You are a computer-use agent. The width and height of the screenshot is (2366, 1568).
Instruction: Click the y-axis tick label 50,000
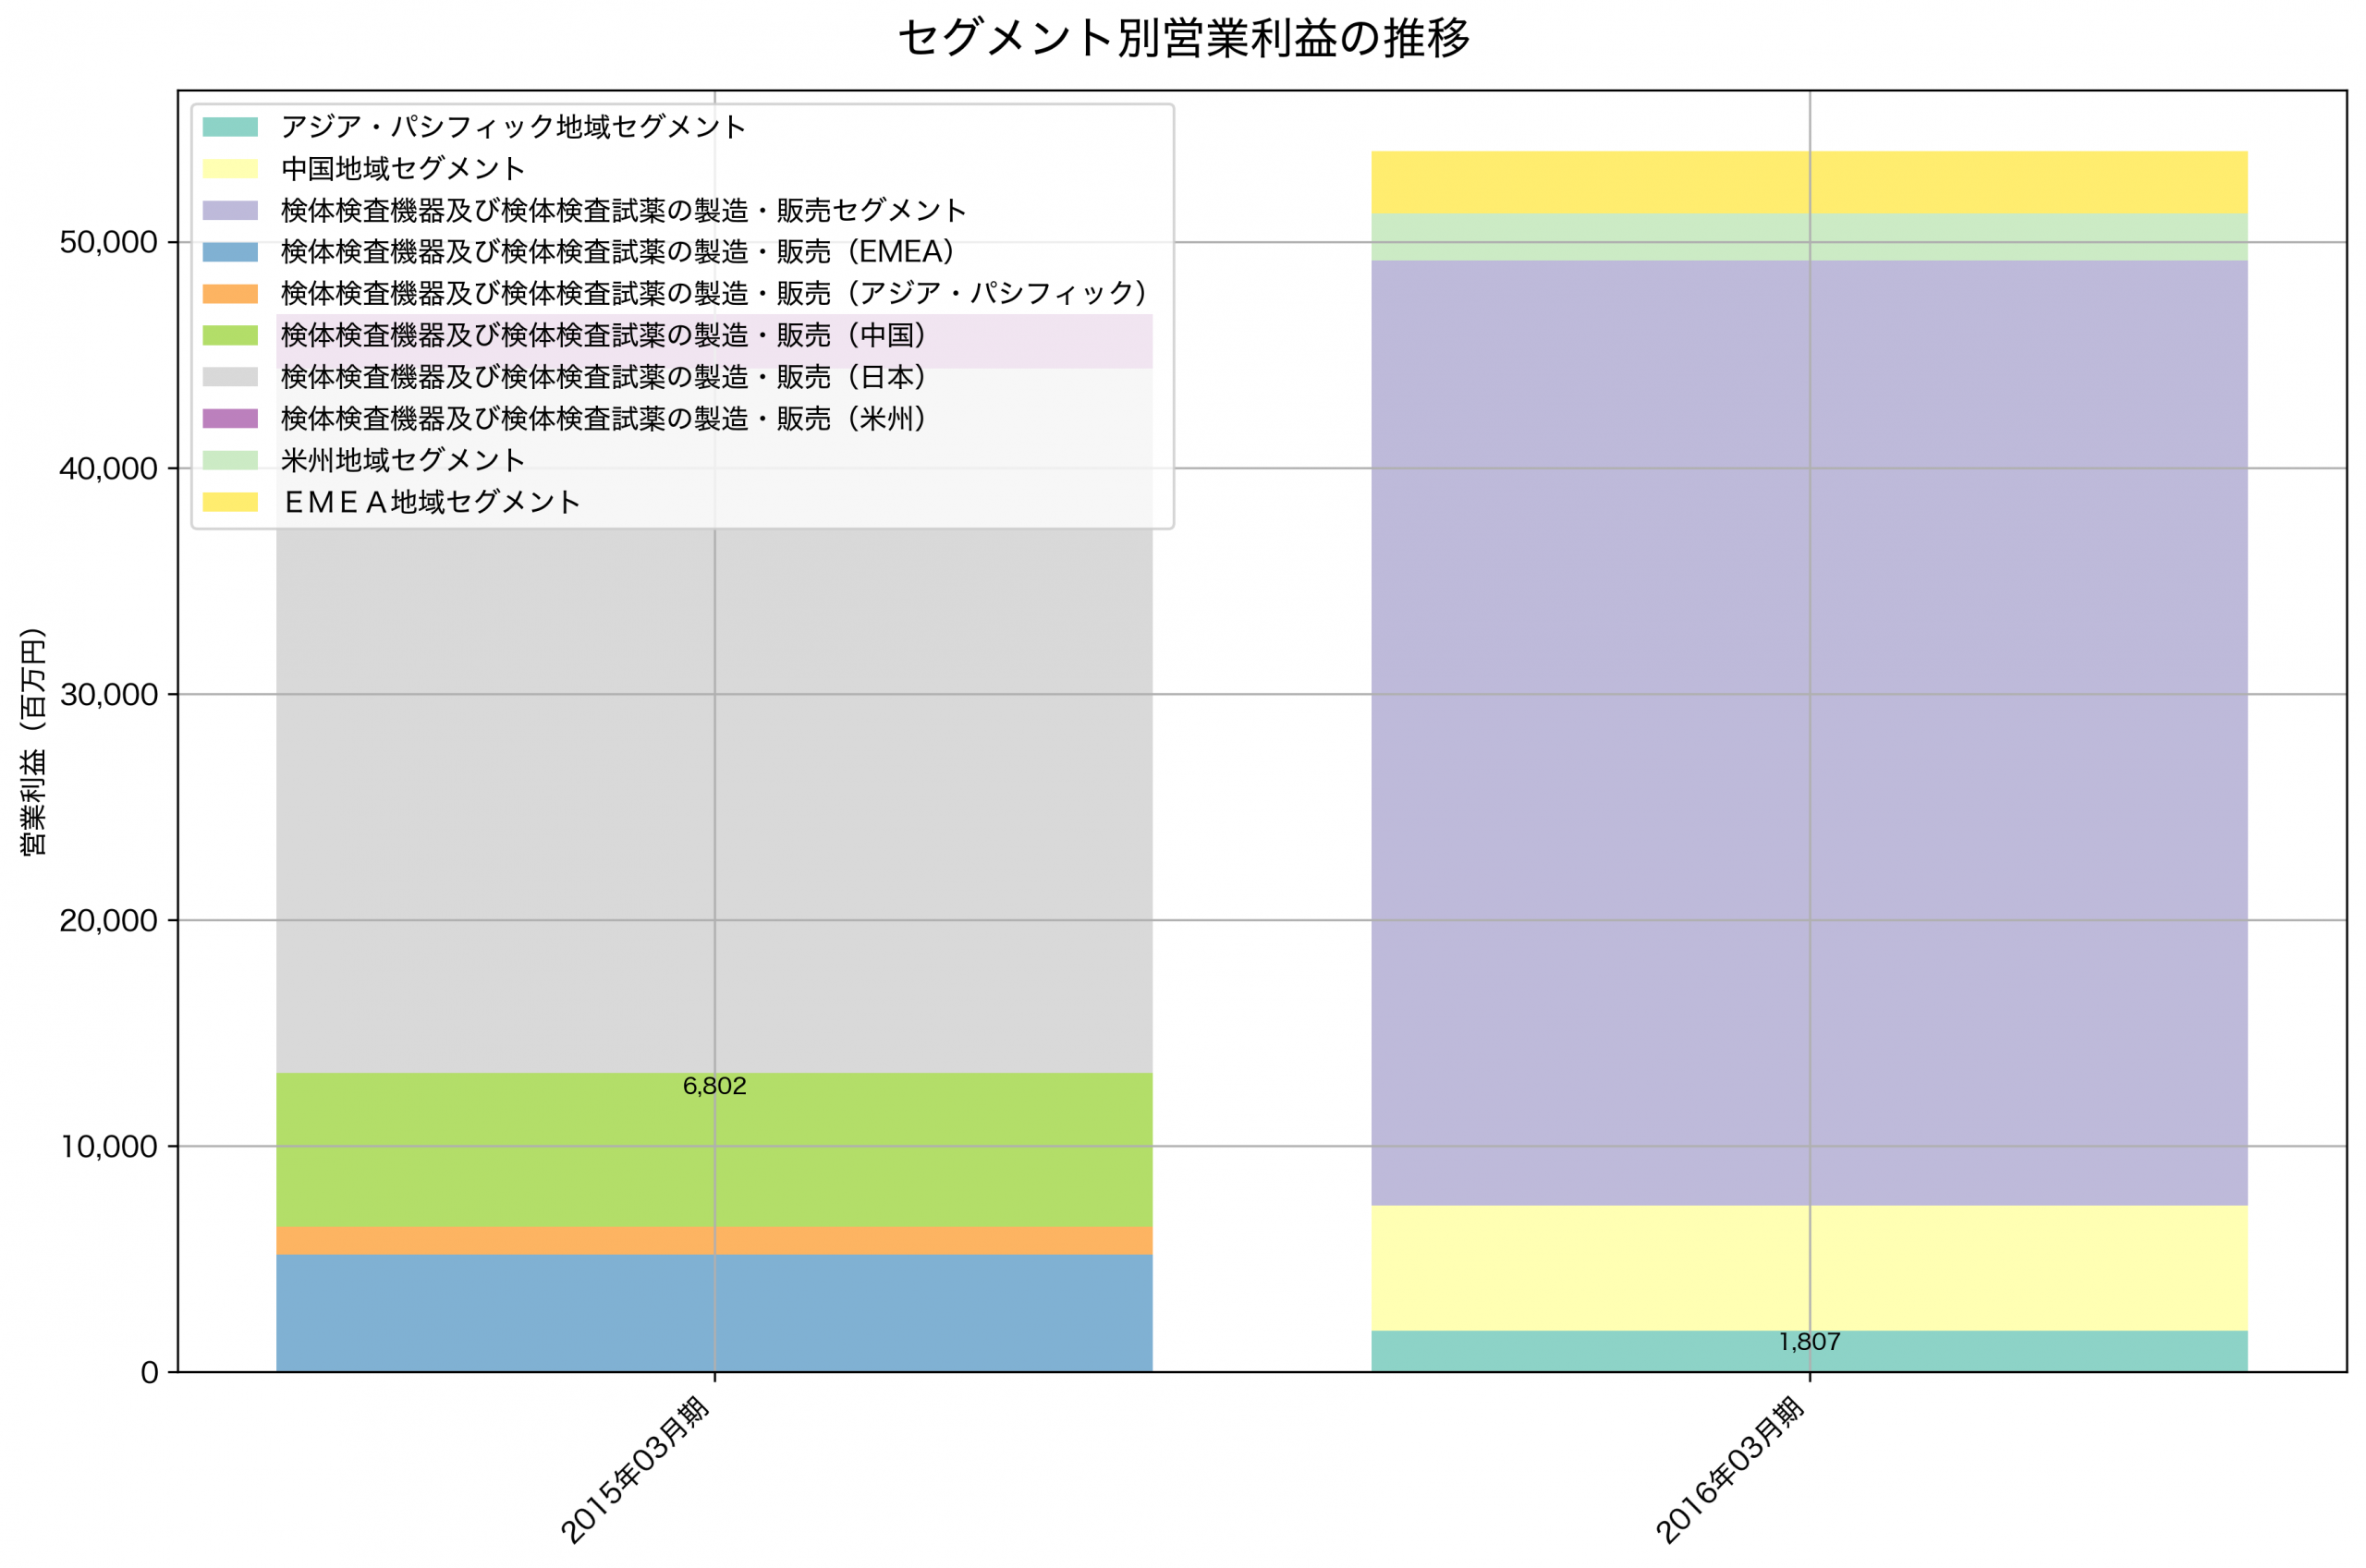tap(109, 243)
